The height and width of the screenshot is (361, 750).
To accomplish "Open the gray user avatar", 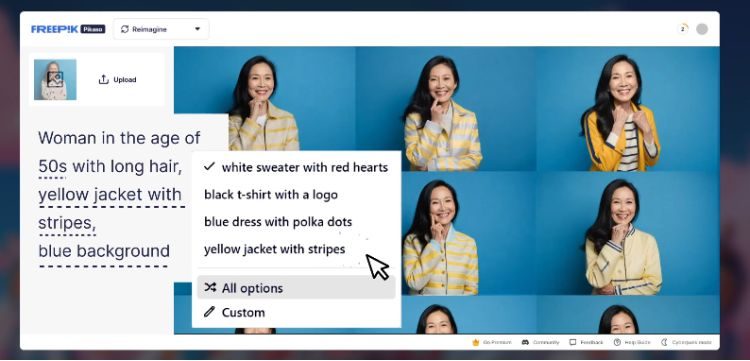I will pyautogui.click(x=702, y=29).
